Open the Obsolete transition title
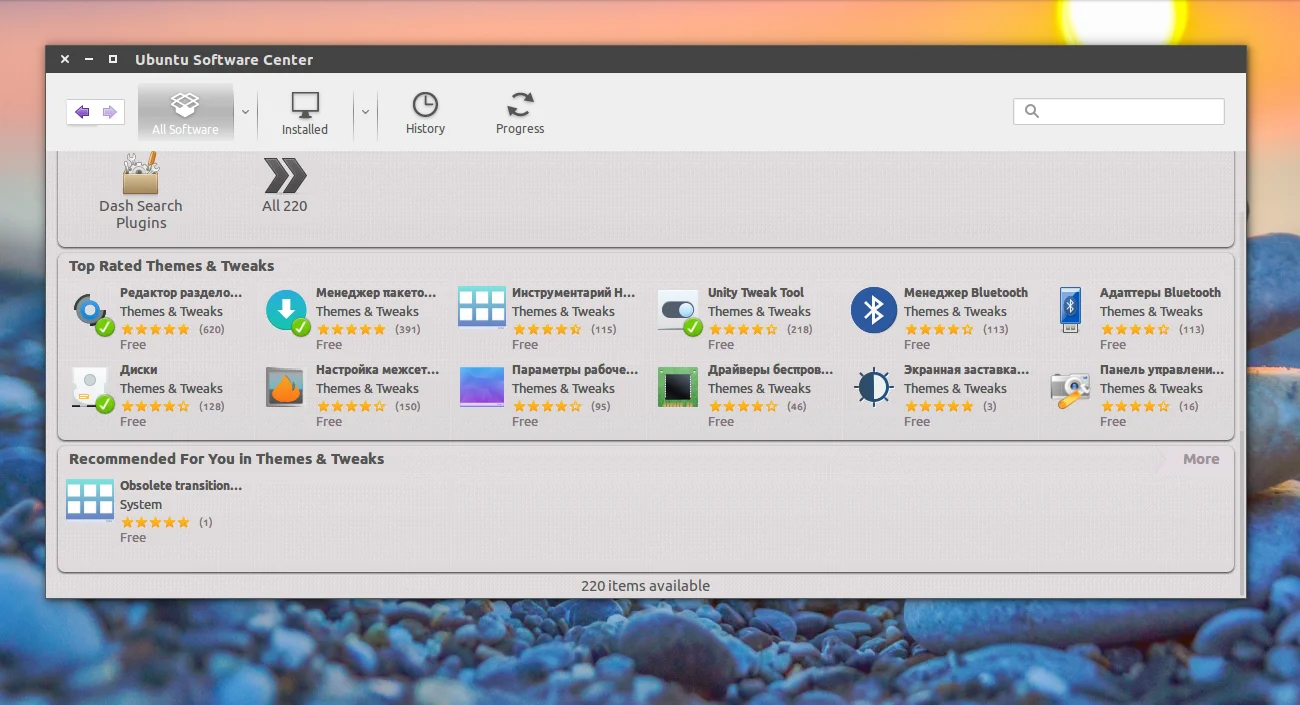The image size is (1300, 705). coord(181,486)
